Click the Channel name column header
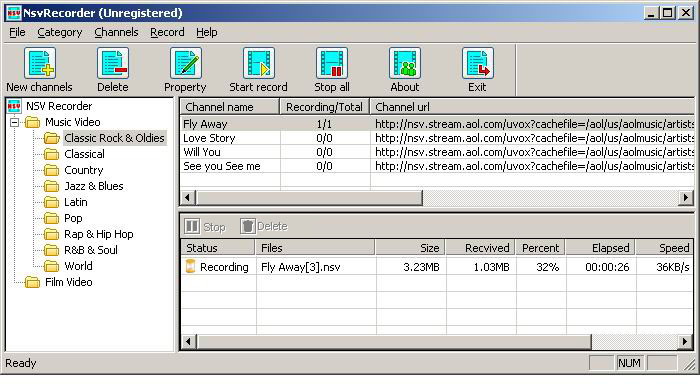 tap(229, 107)
